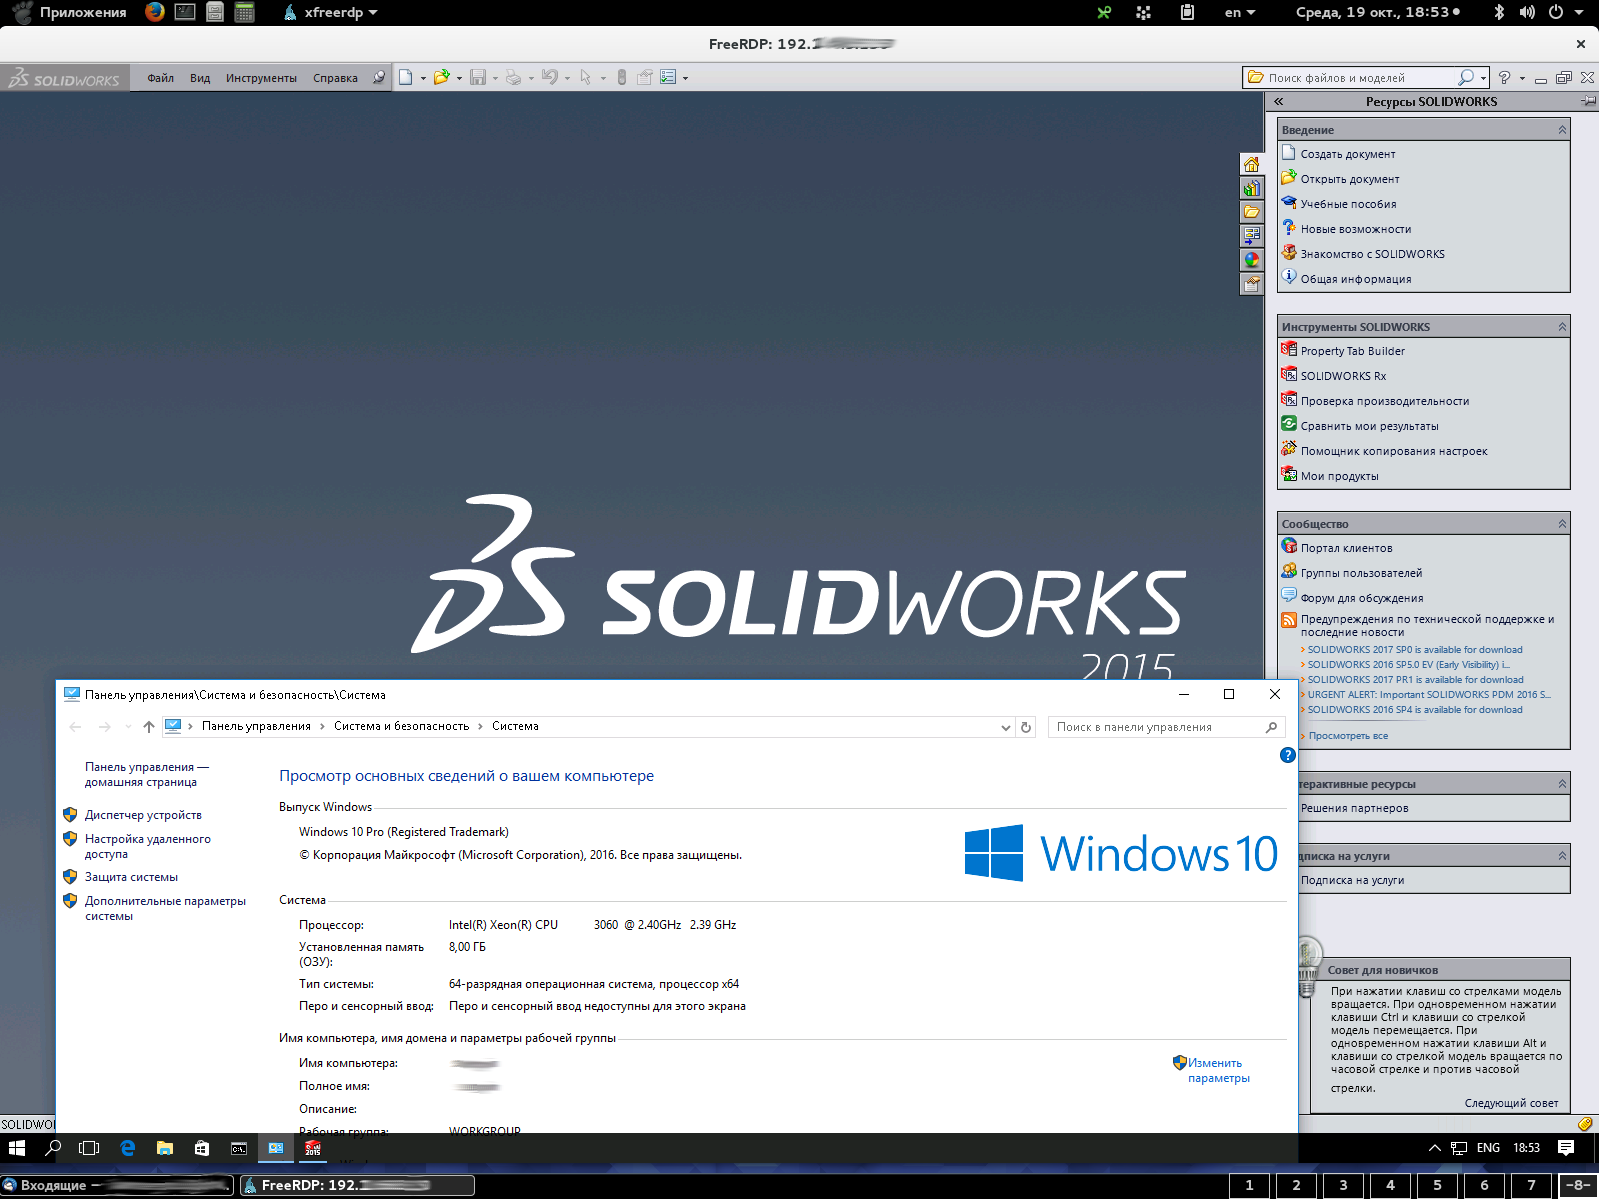This screenshot has height=1199, width=1599.
Task: Click Изменить параметры link
Action: [1218, 1070]
